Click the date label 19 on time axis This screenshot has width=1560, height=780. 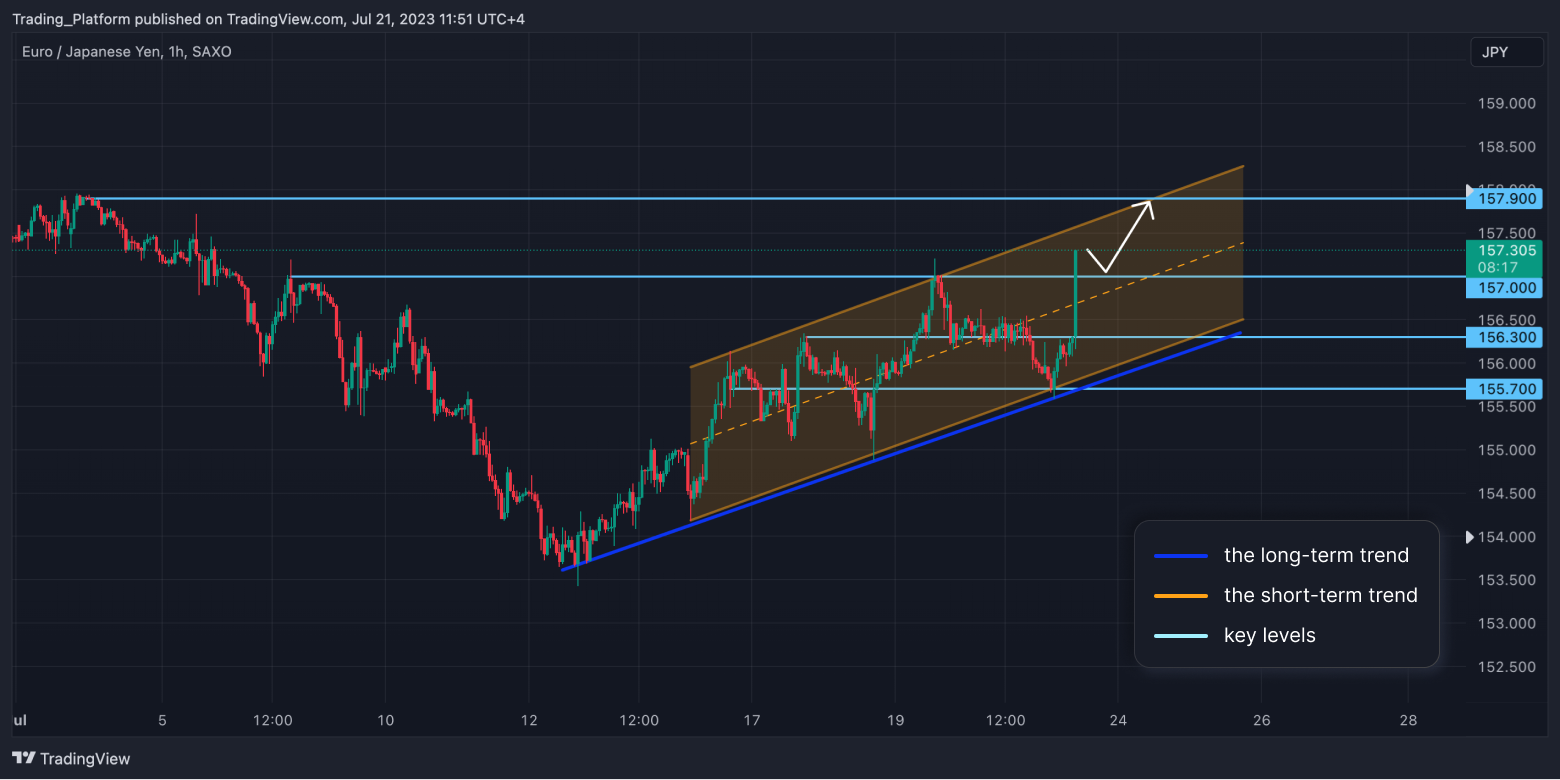[x=895, y=720]
